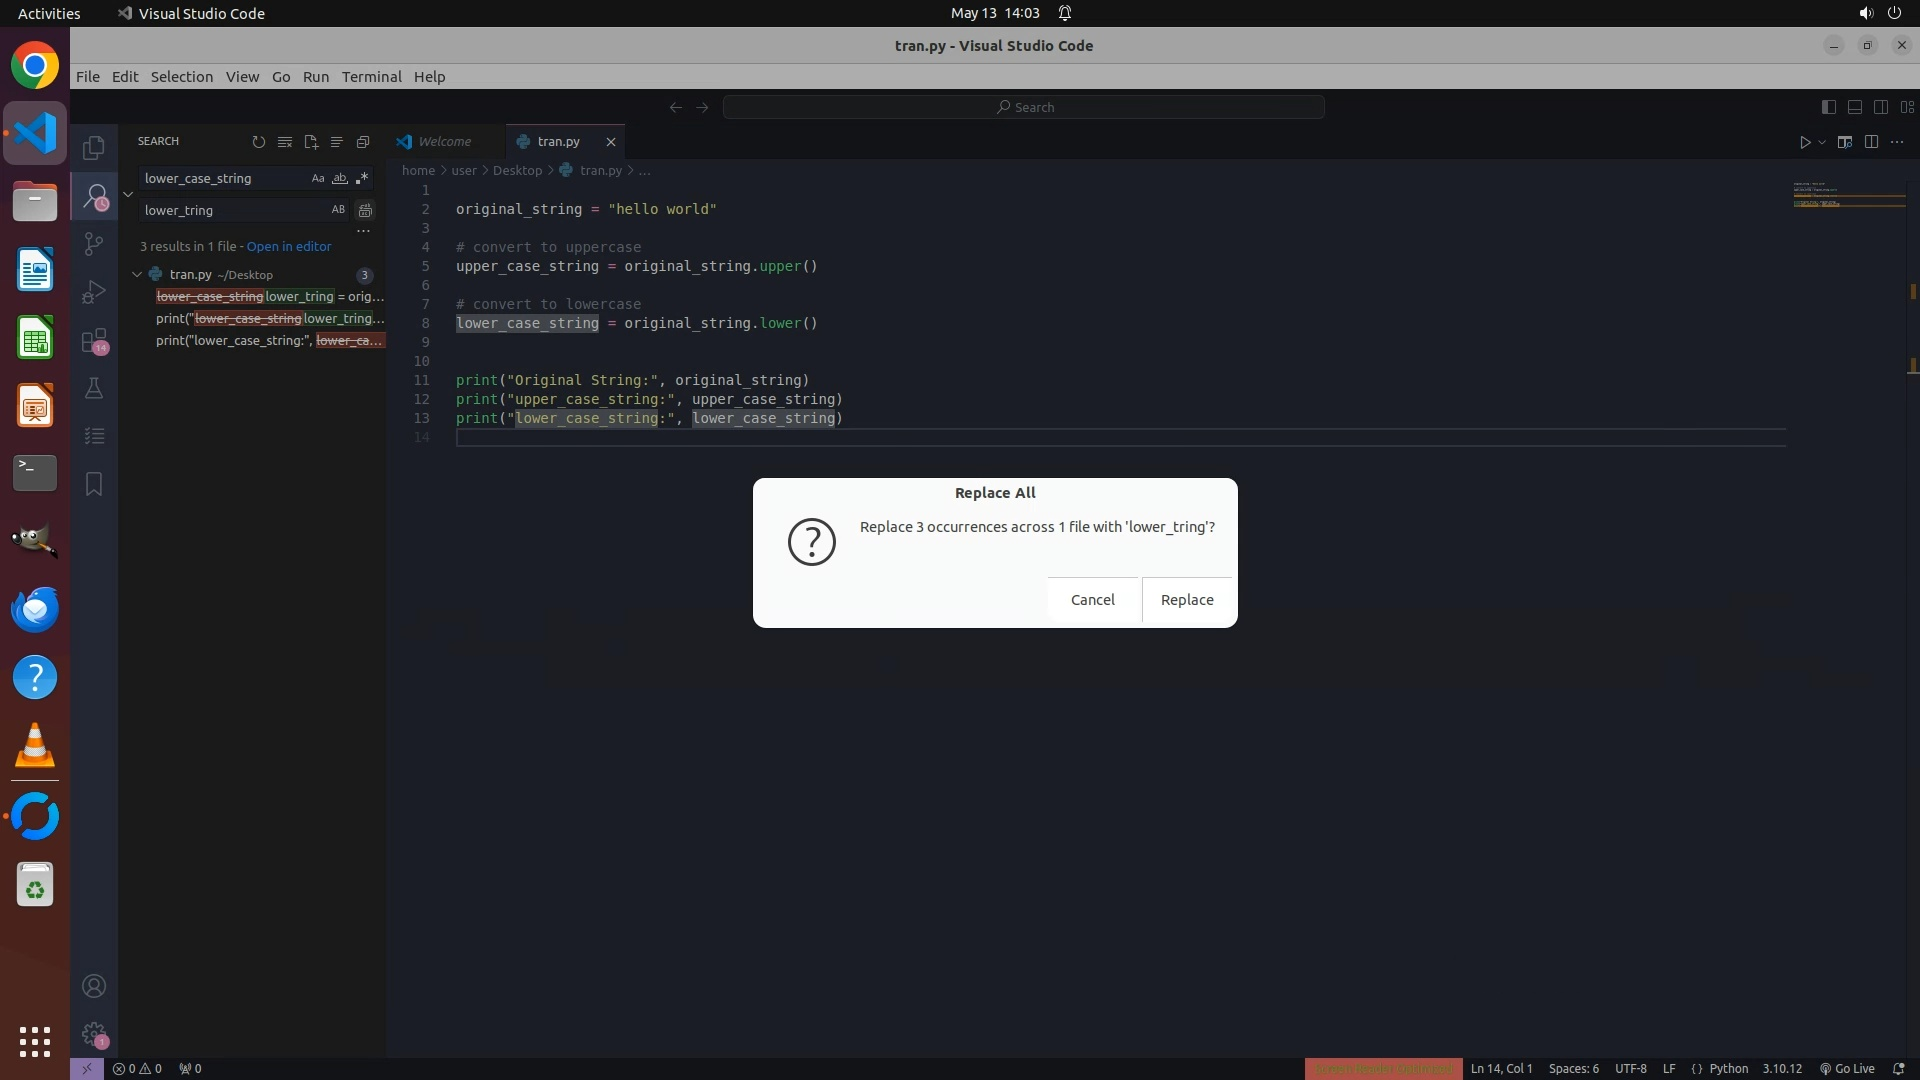Open Source Control view
1920x1080 pixels.
(94, 244)
